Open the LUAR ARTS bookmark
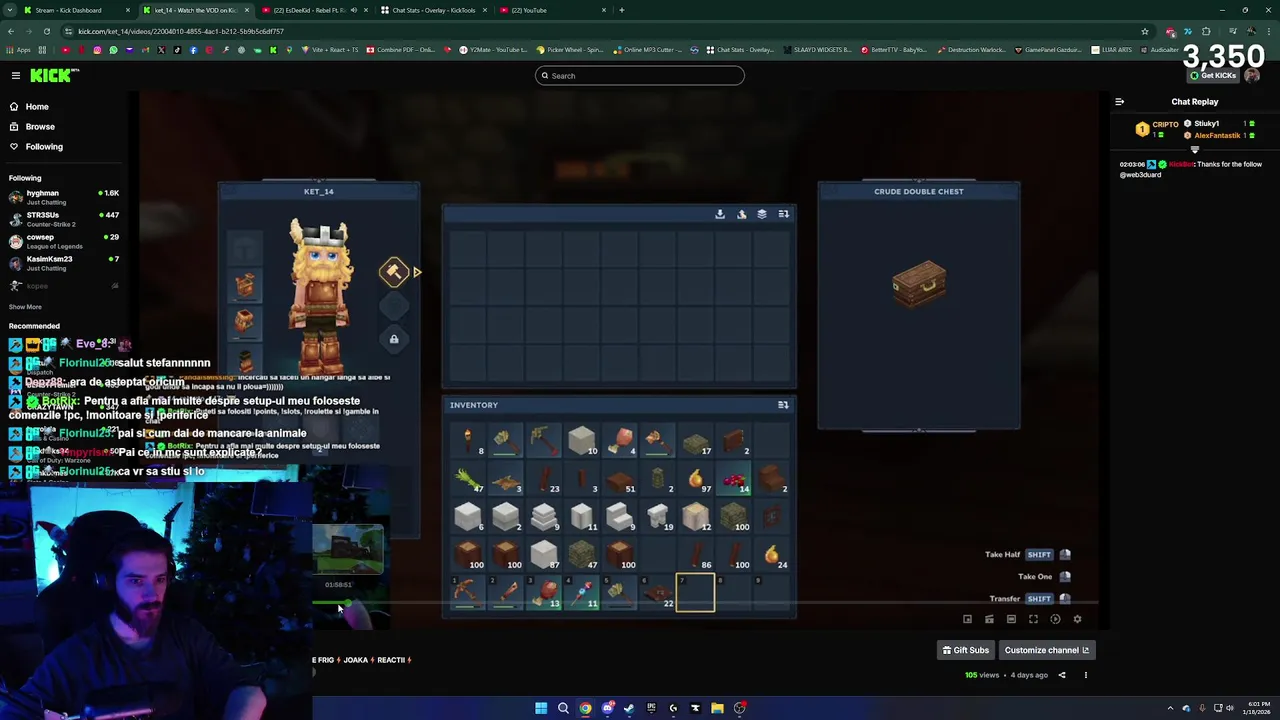 coord(1111,50)
